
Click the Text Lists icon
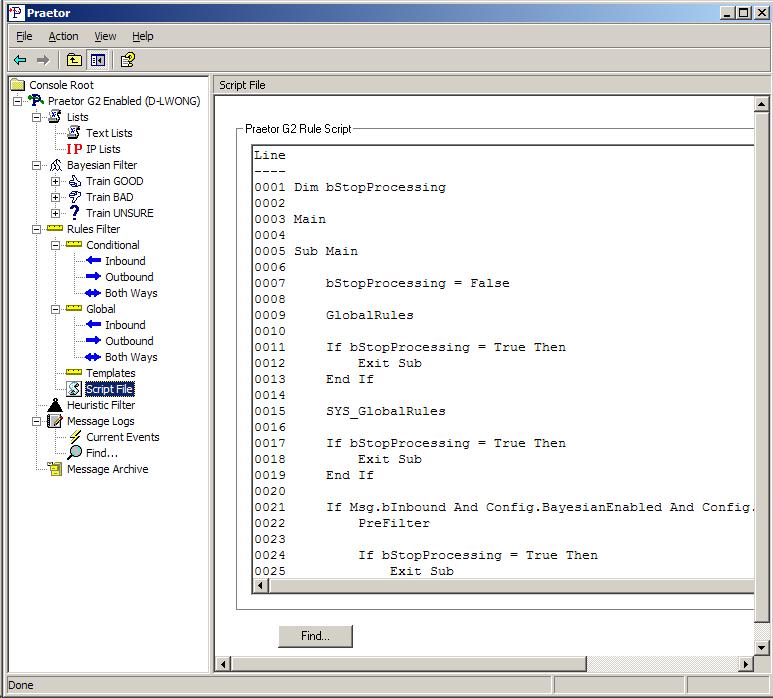coord(74,133)
